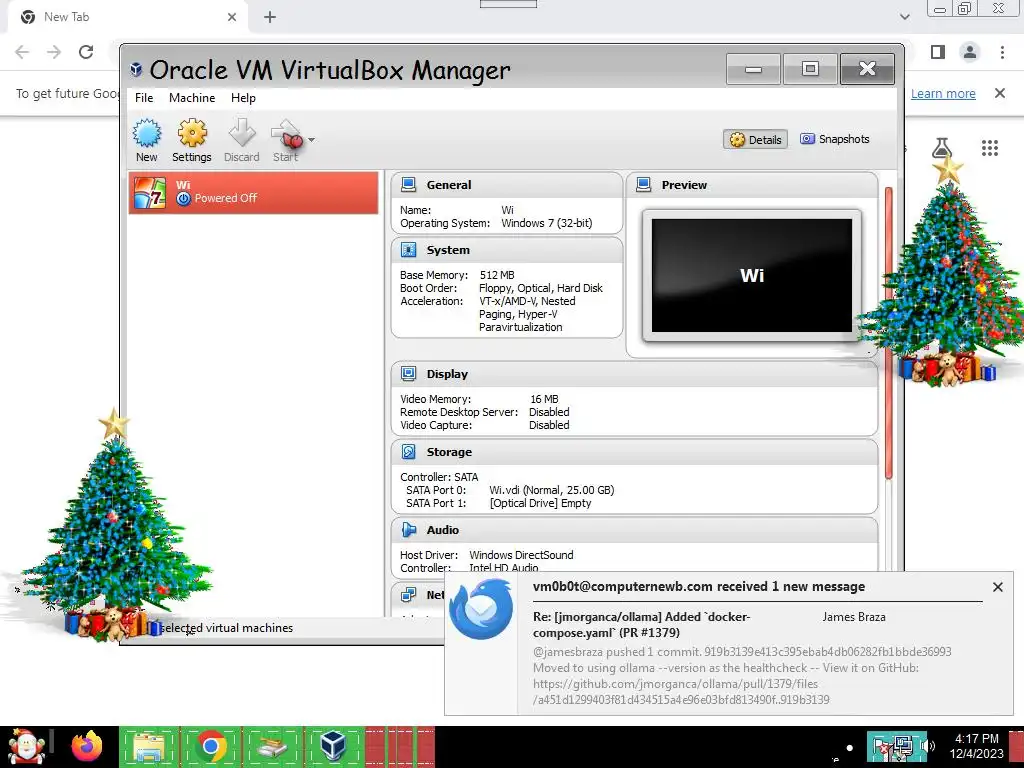This screenshot has height=768, width=1024.
Task: Select the Wi virtual machine entry
Action: [x=253, y=193]
